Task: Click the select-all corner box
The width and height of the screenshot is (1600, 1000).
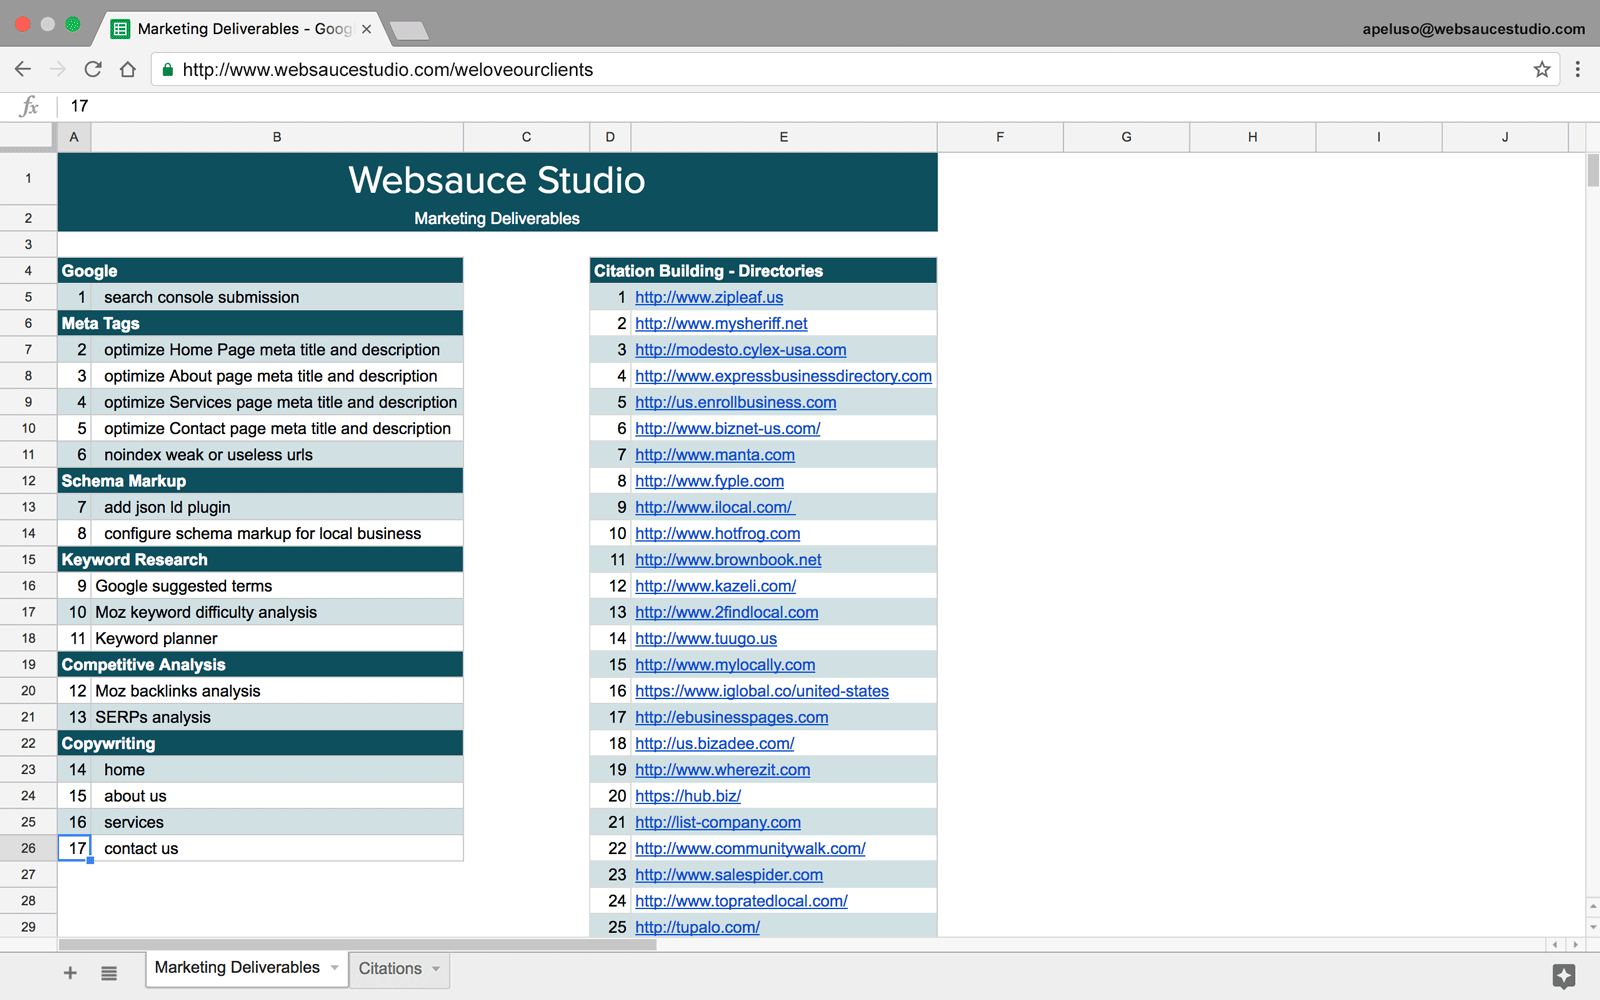Action: (x=26, y=137)
